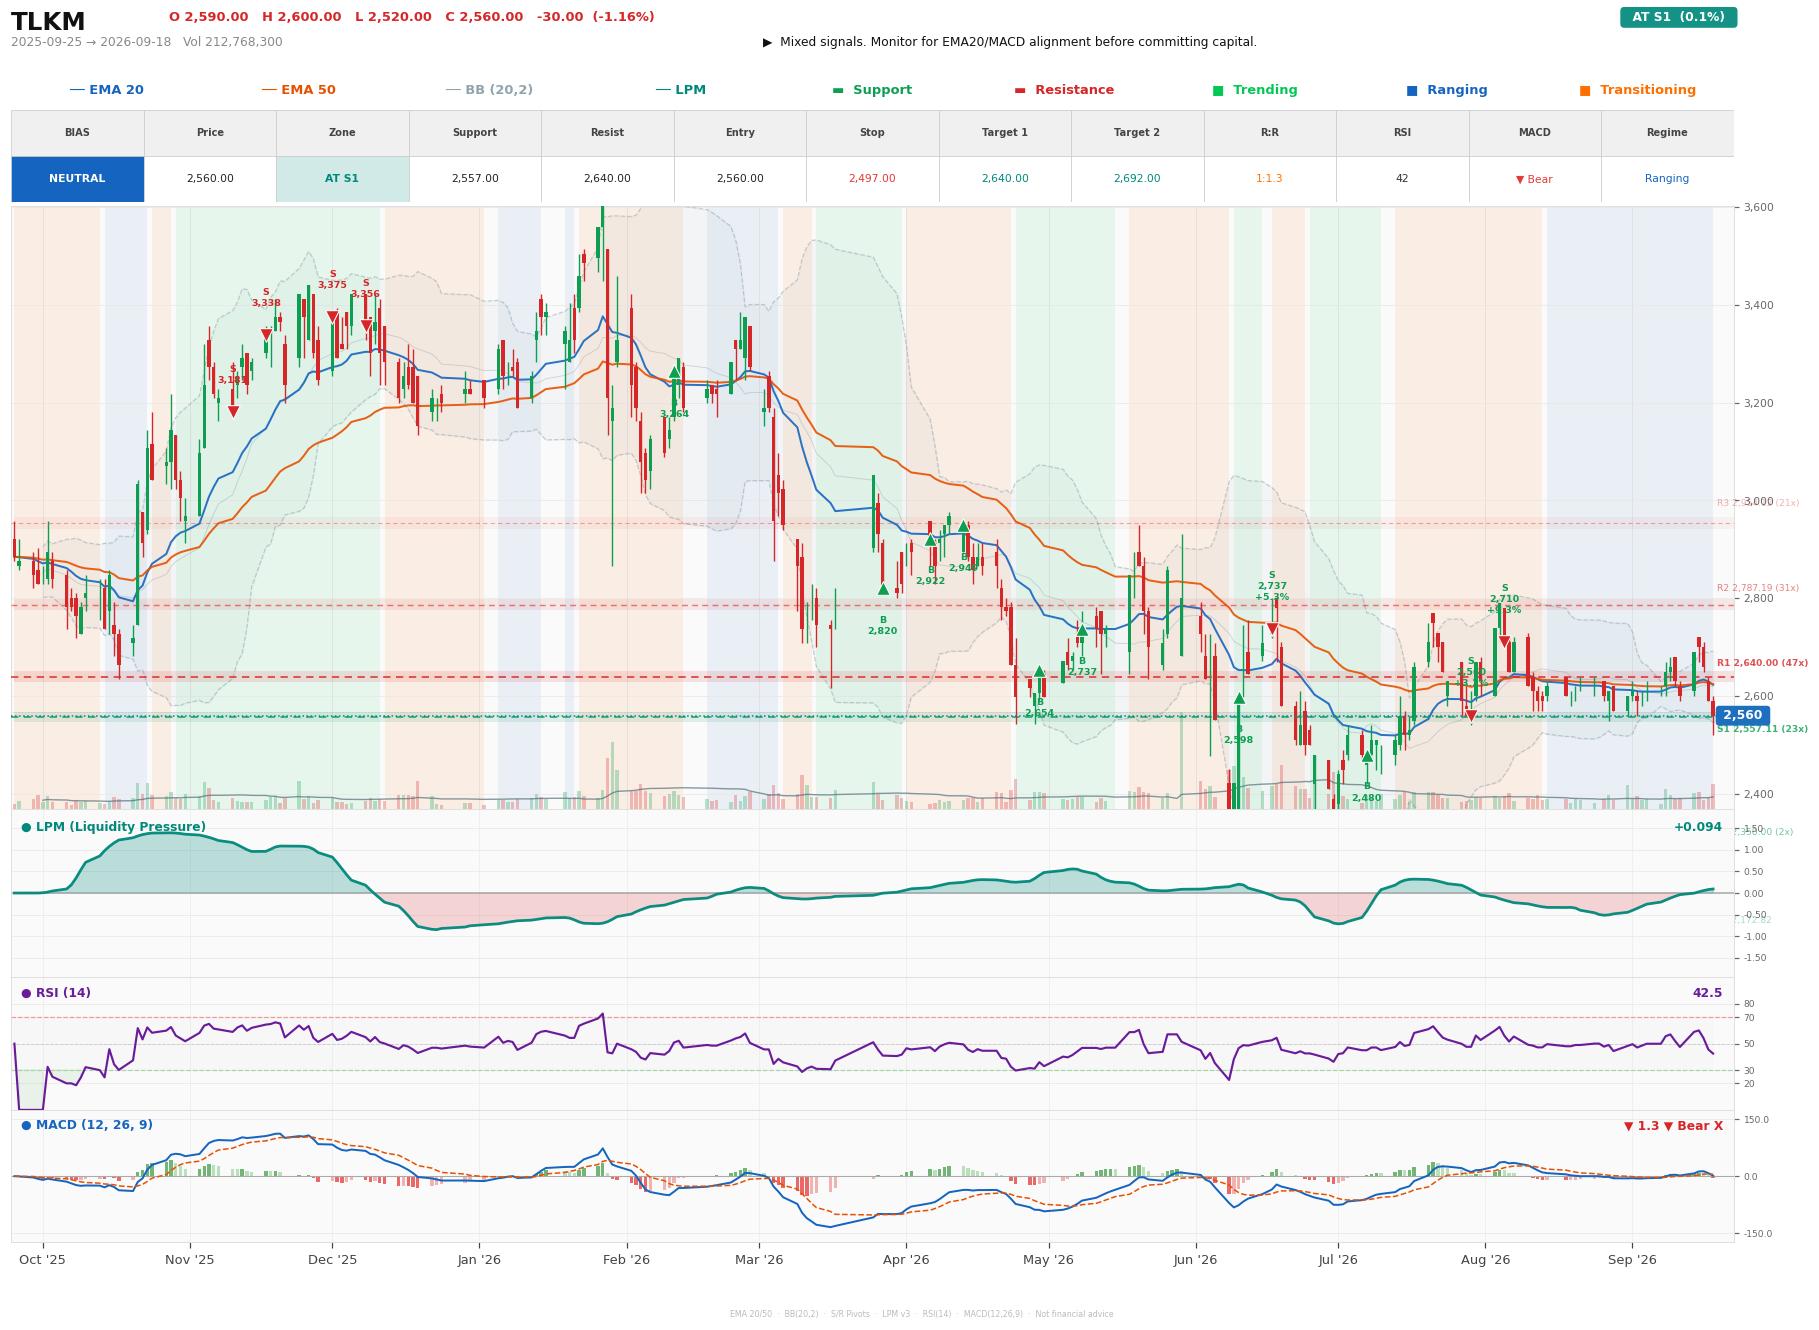
Task: Click the LPM (Liquidity Pressure) panel title
Action: coord(114,827)
